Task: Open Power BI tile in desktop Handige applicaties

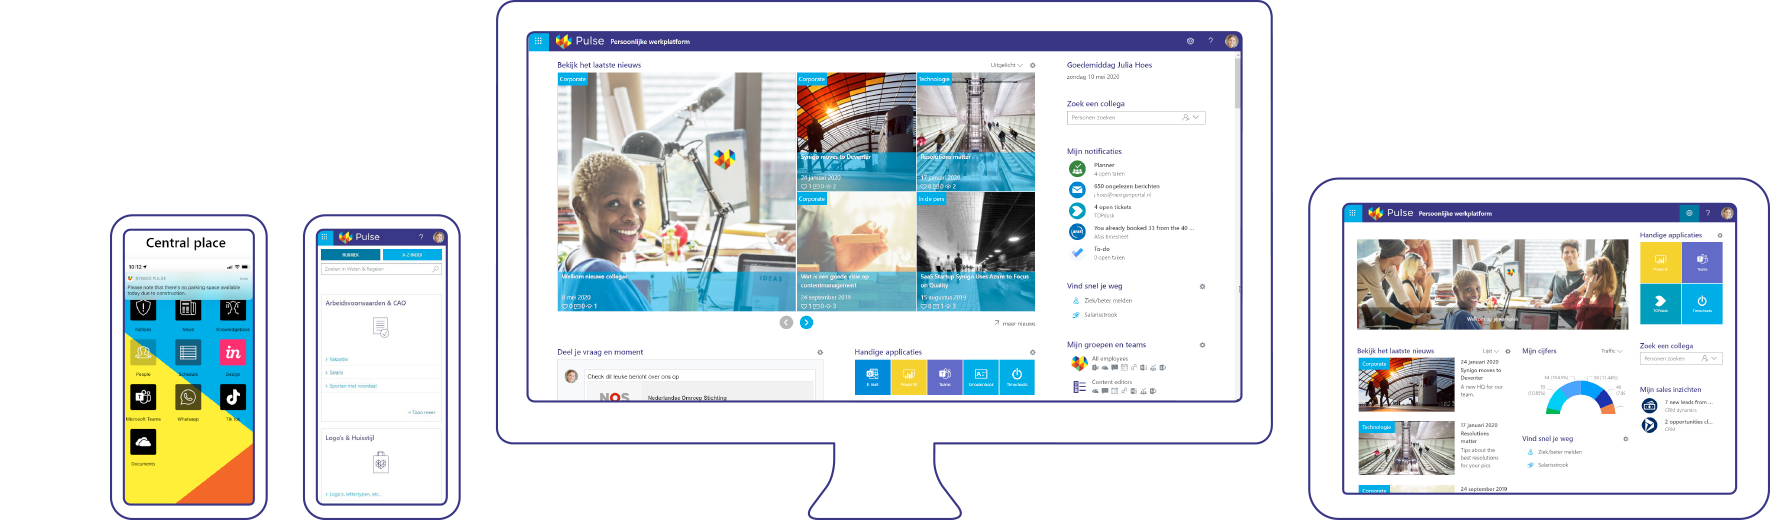Action: 909,377
